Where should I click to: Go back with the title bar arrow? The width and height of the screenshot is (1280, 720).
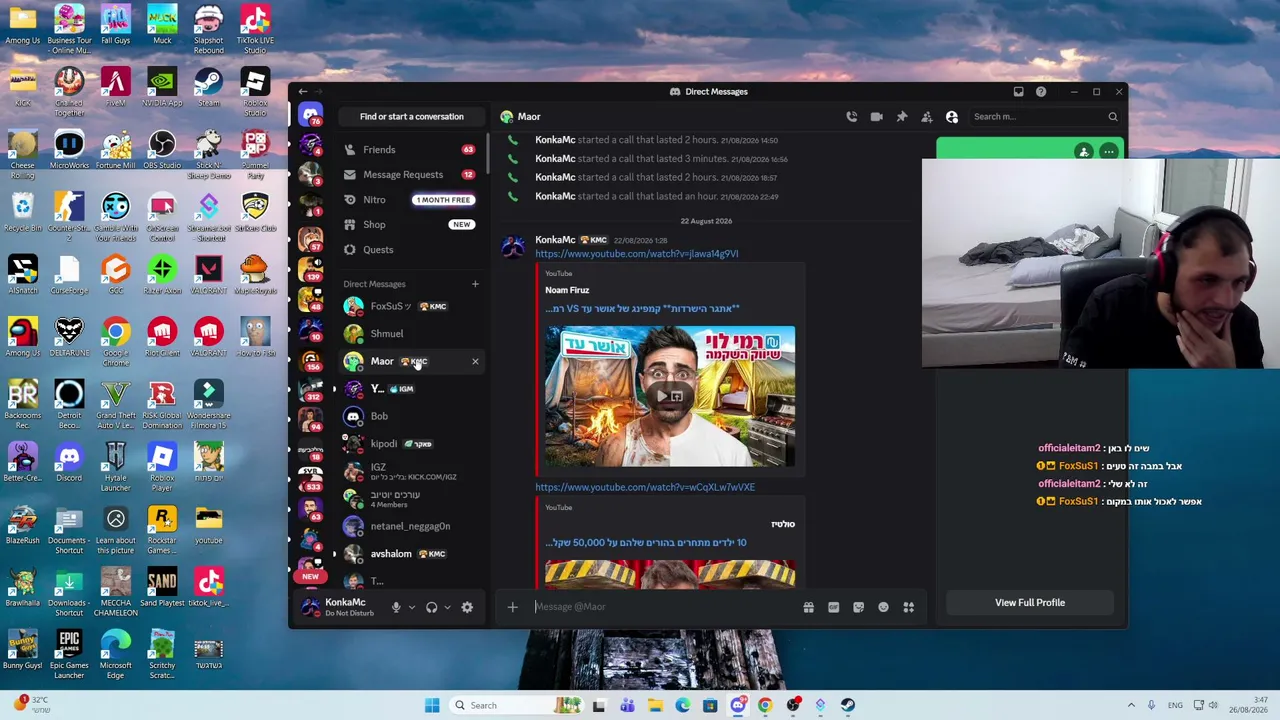click(303, 92)
